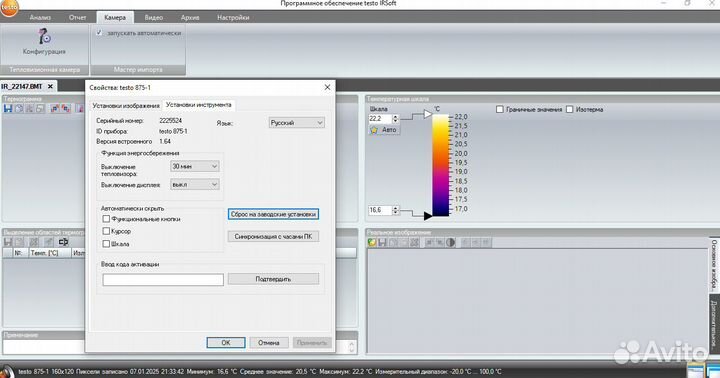Screen dimensions: 720x378
Task: Click the Подтвердить button
Action: [273, 279]
